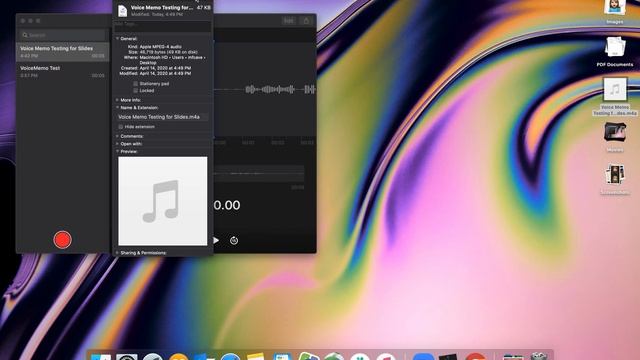640x360 pixels.
Task: Expand the Sharing & Permissions section
Action: coord(118,253)
